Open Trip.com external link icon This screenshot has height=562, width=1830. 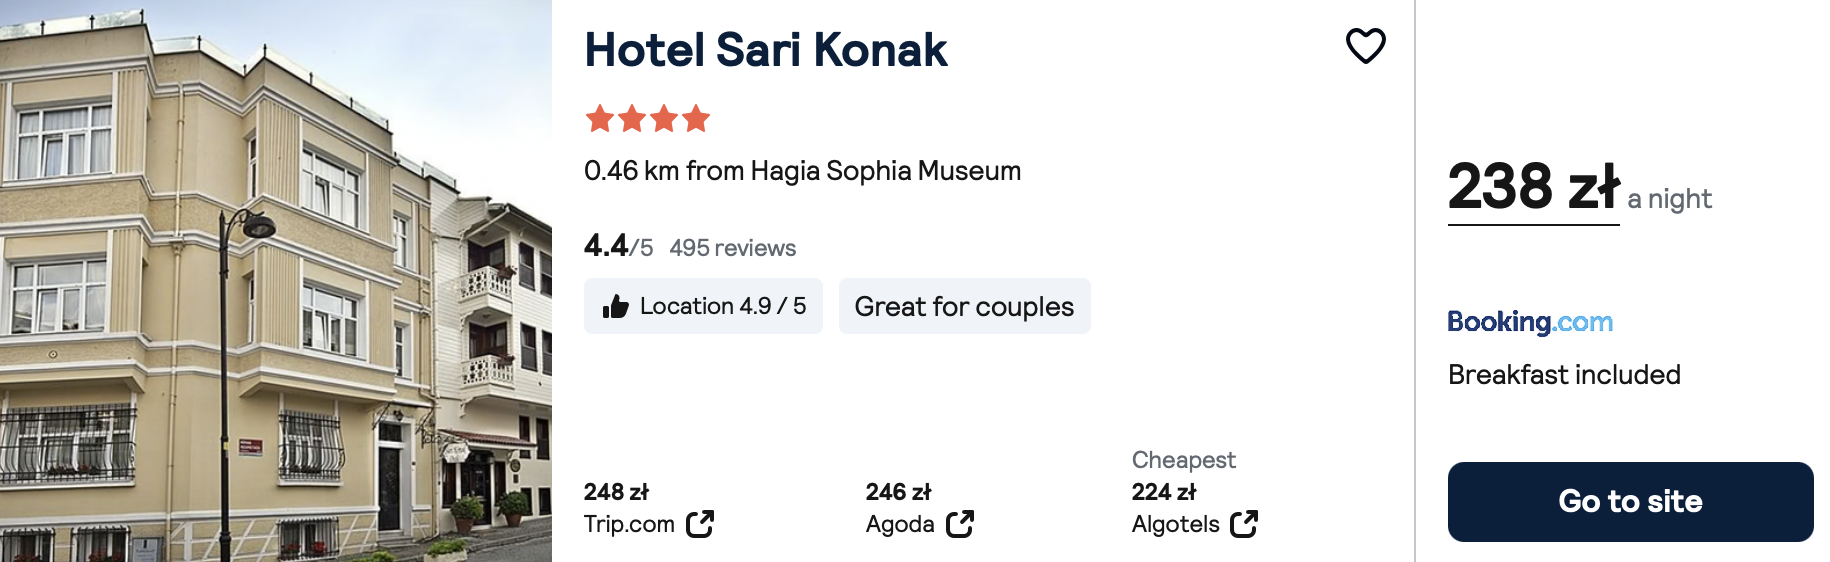700,524
